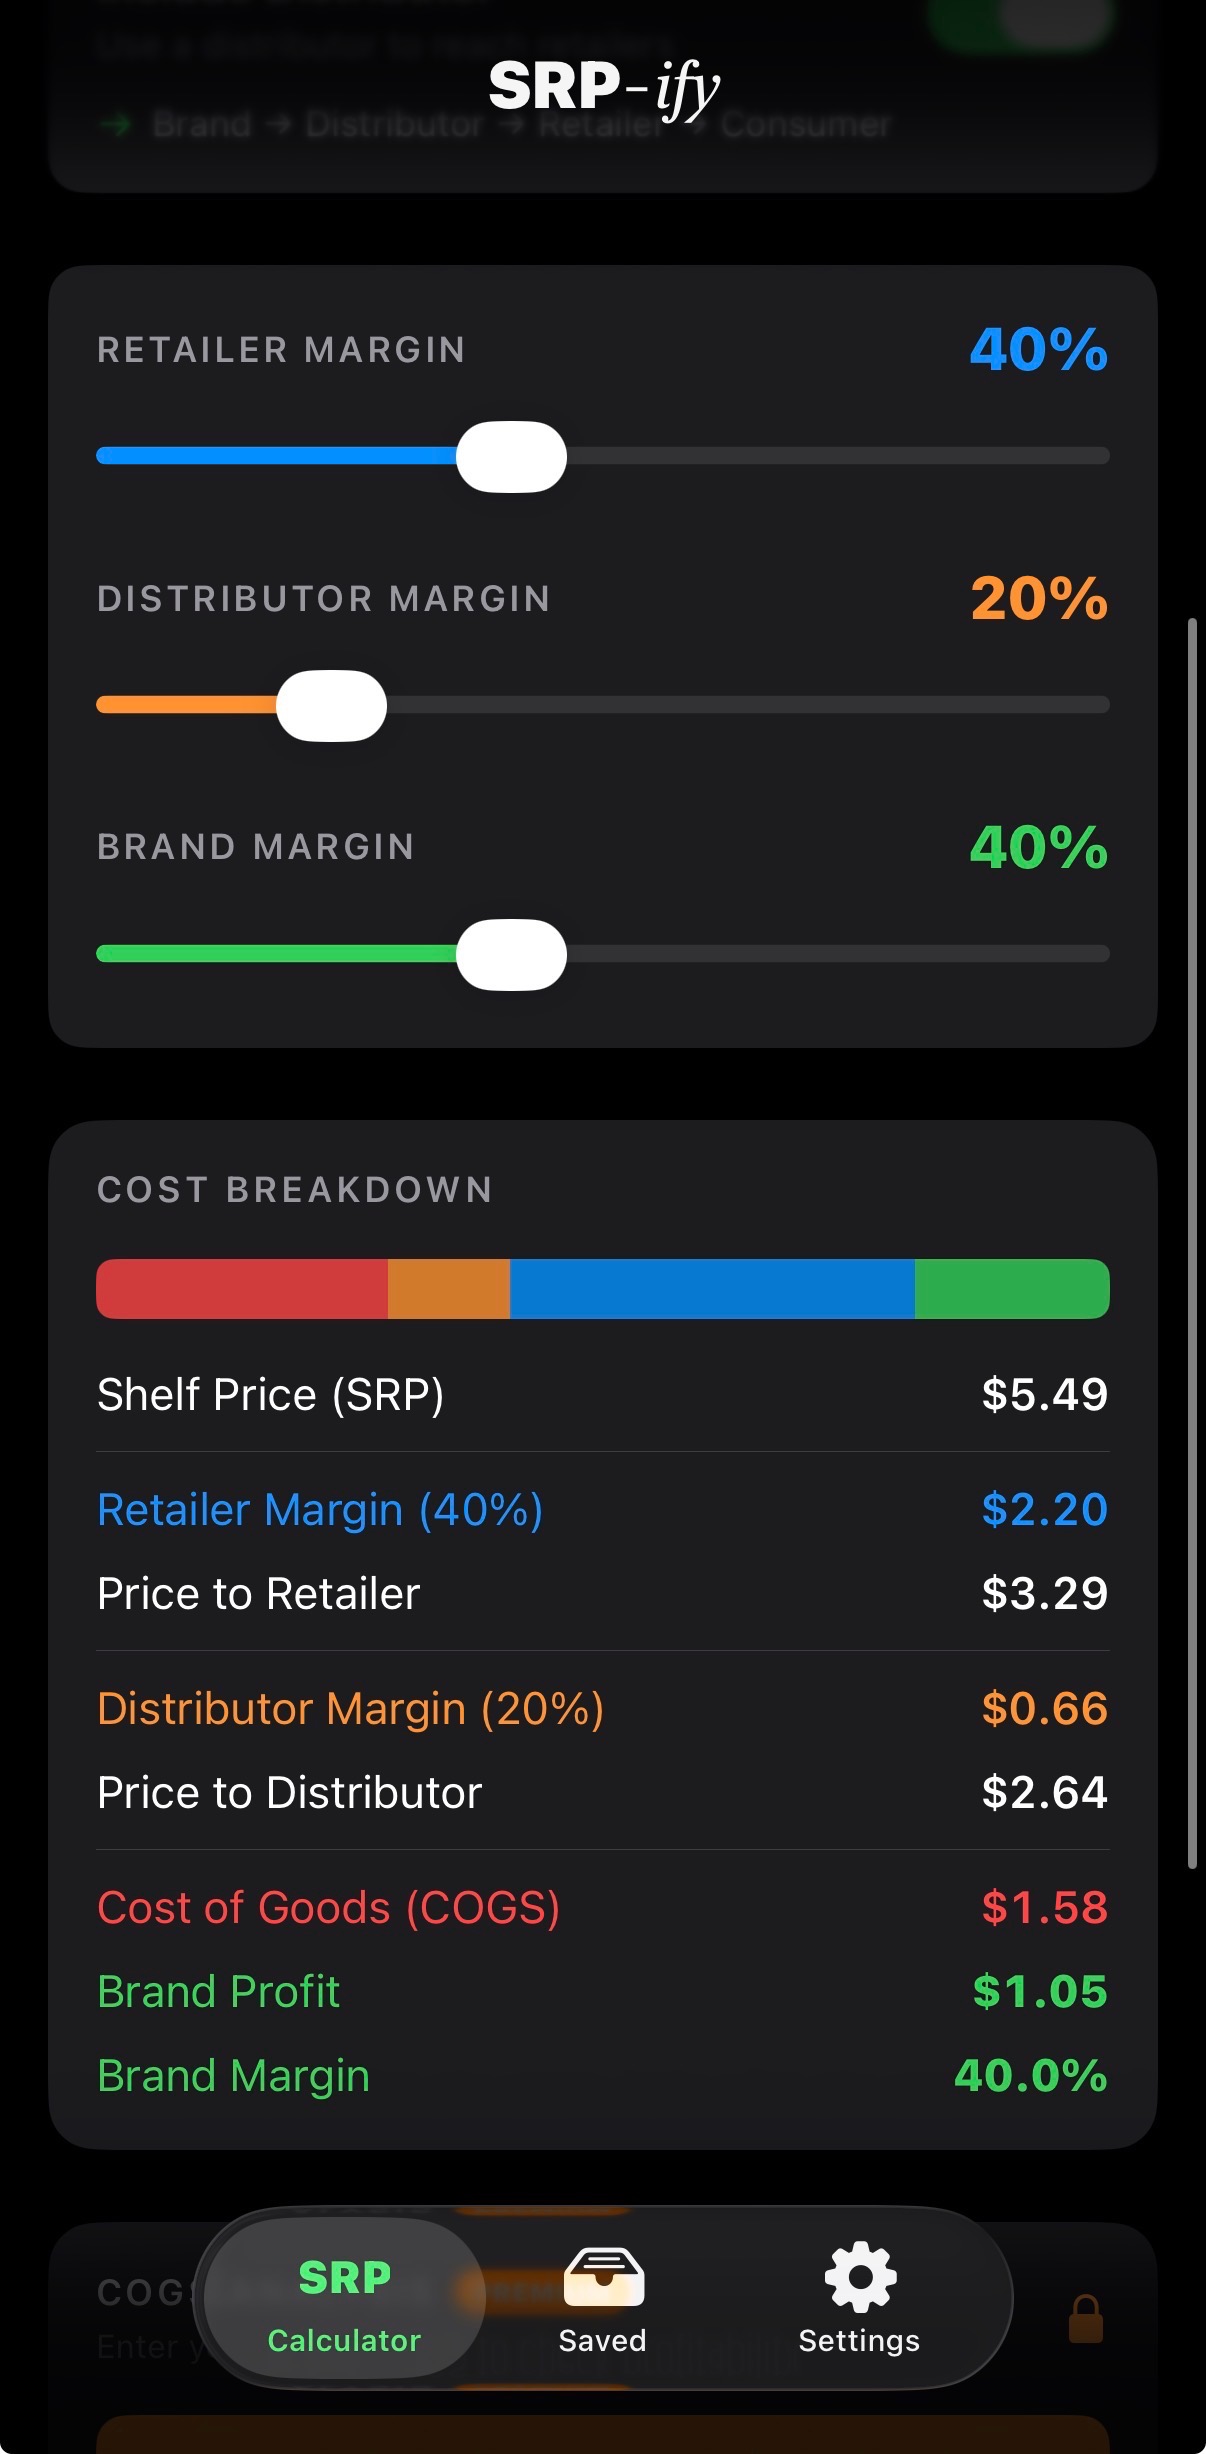Image resolution: width=1206 pixels, height=2454 pixels.
Task: Select the green brand bar segment
Action: pyautogui.click(x=1011, y=1289)
